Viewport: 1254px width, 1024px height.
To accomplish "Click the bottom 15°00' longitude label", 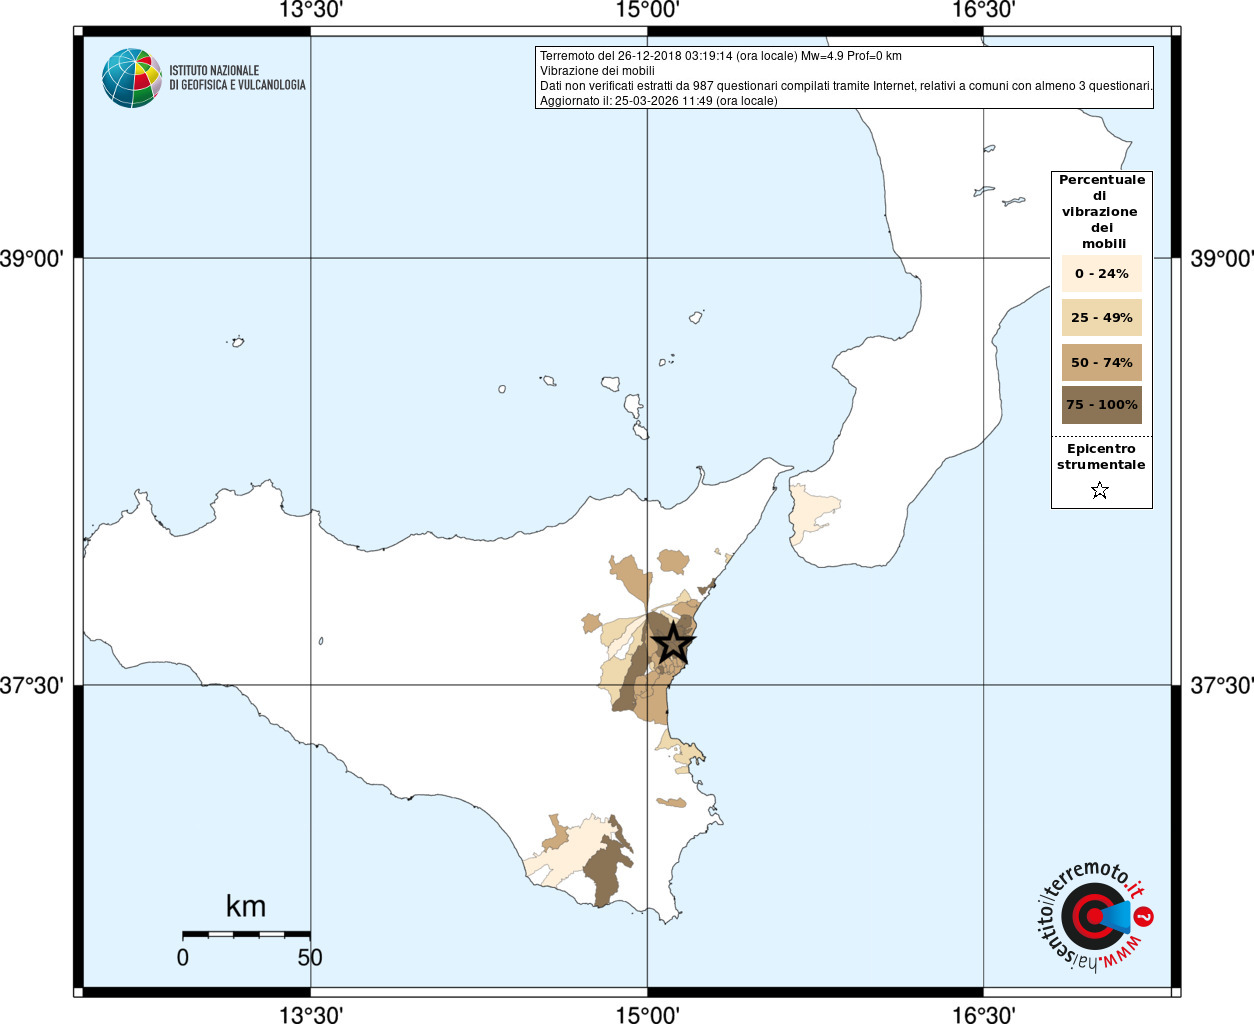I will 647,1014.
